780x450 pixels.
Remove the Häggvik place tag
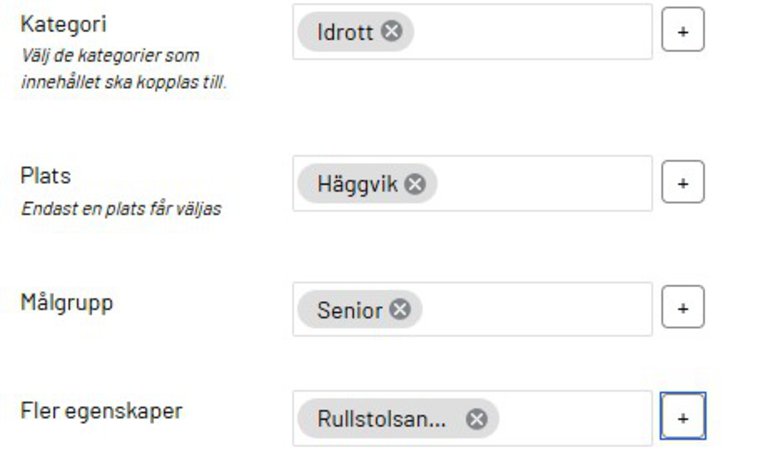point(415,184)
